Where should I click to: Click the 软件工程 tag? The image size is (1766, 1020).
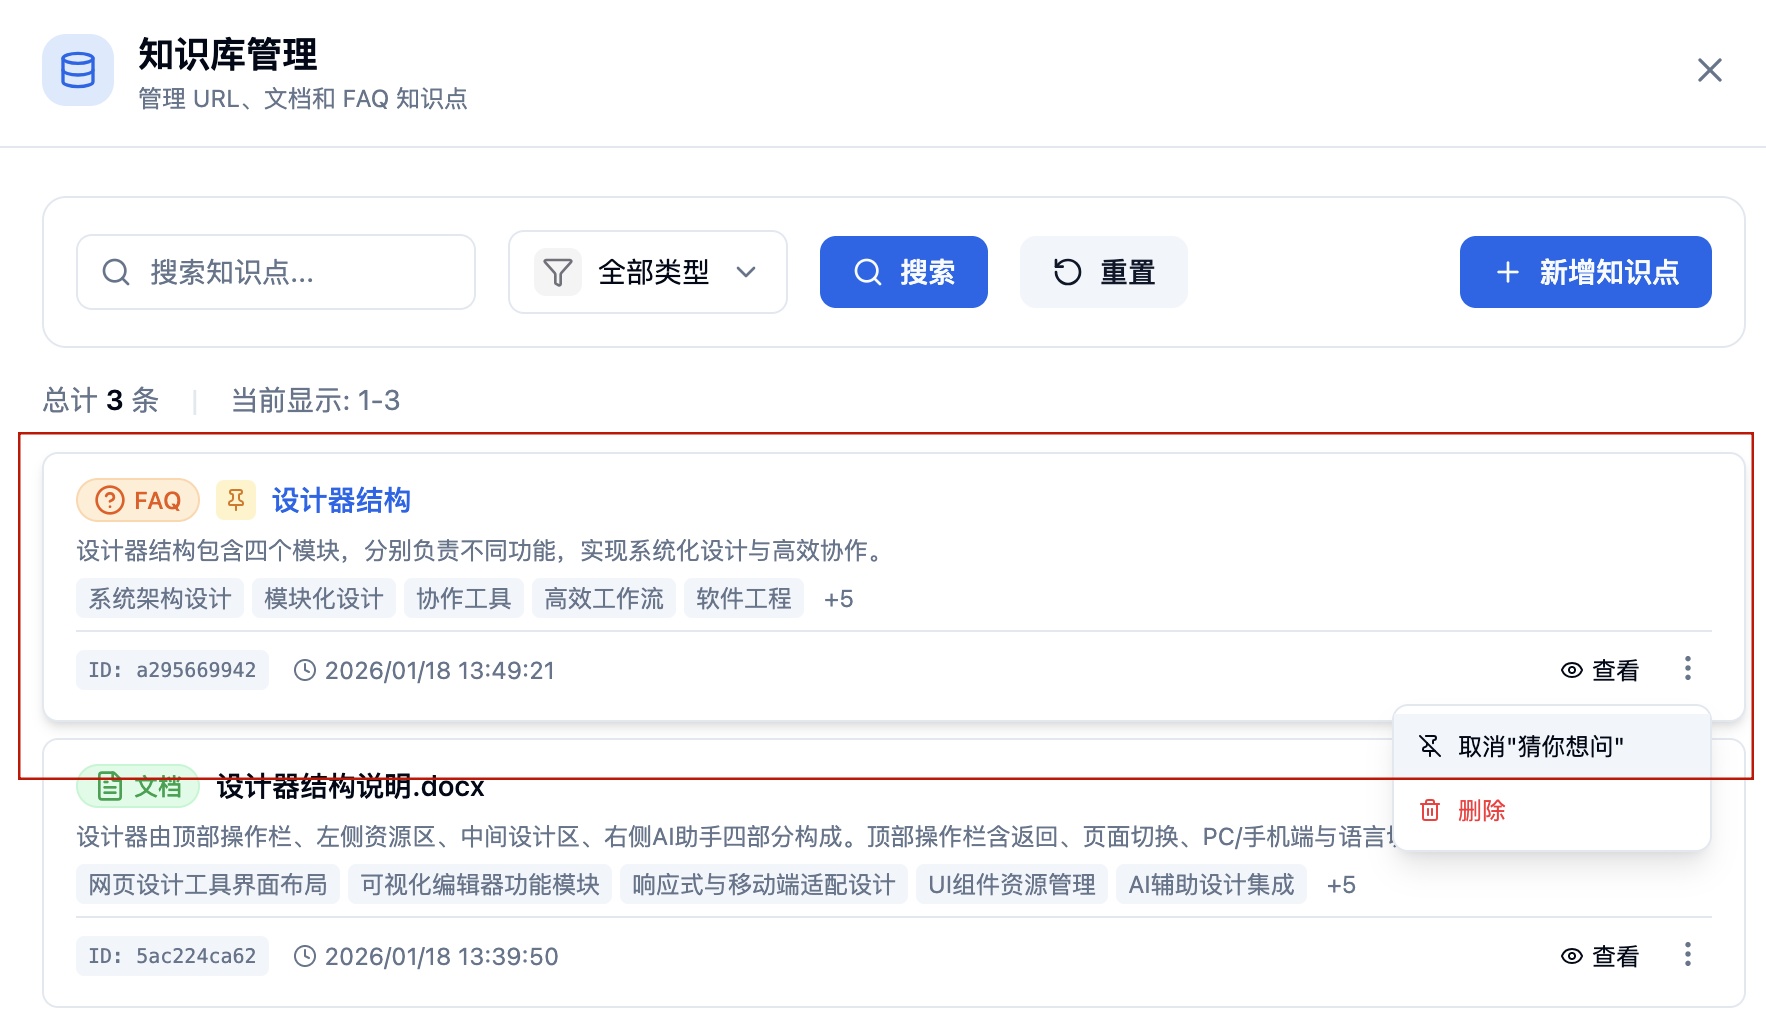point(744,599)
